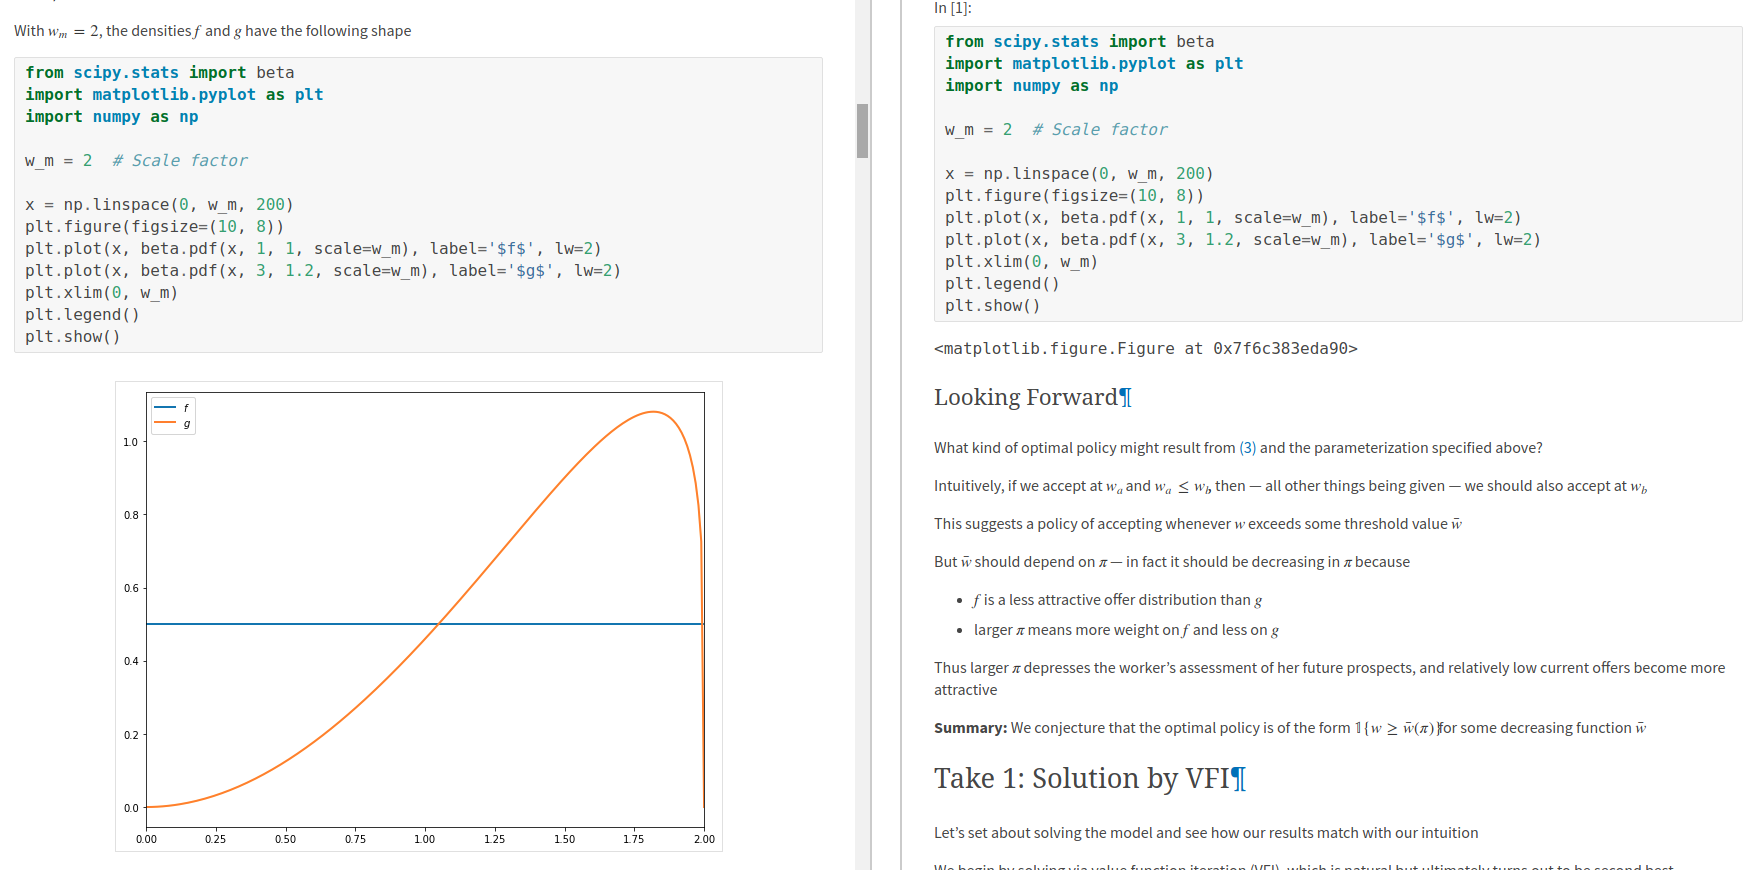Click the left code block with beta import
The image size is (1744, 870).
[418, 205]
